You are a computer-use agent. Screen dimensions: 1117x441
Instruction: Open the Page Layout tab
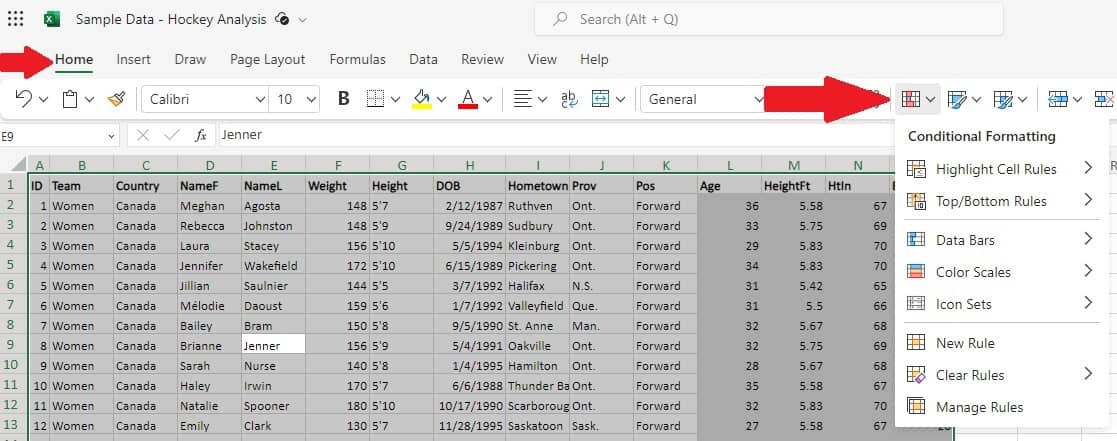click(x=267, y=60)
